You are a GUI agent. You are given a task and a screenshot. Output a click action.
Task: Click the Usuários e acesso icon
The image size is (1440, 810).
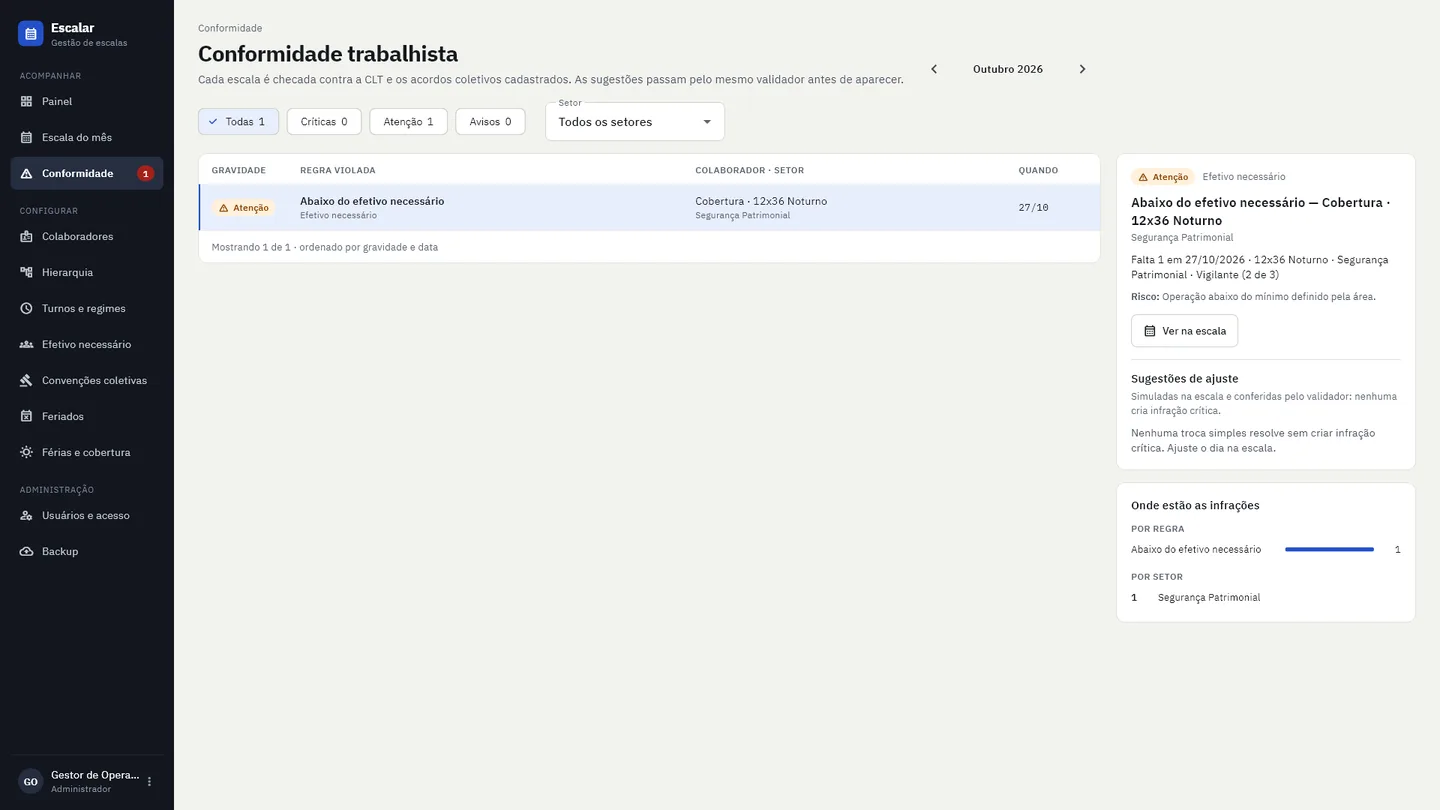pyautogui.click(x=26, y=515)
